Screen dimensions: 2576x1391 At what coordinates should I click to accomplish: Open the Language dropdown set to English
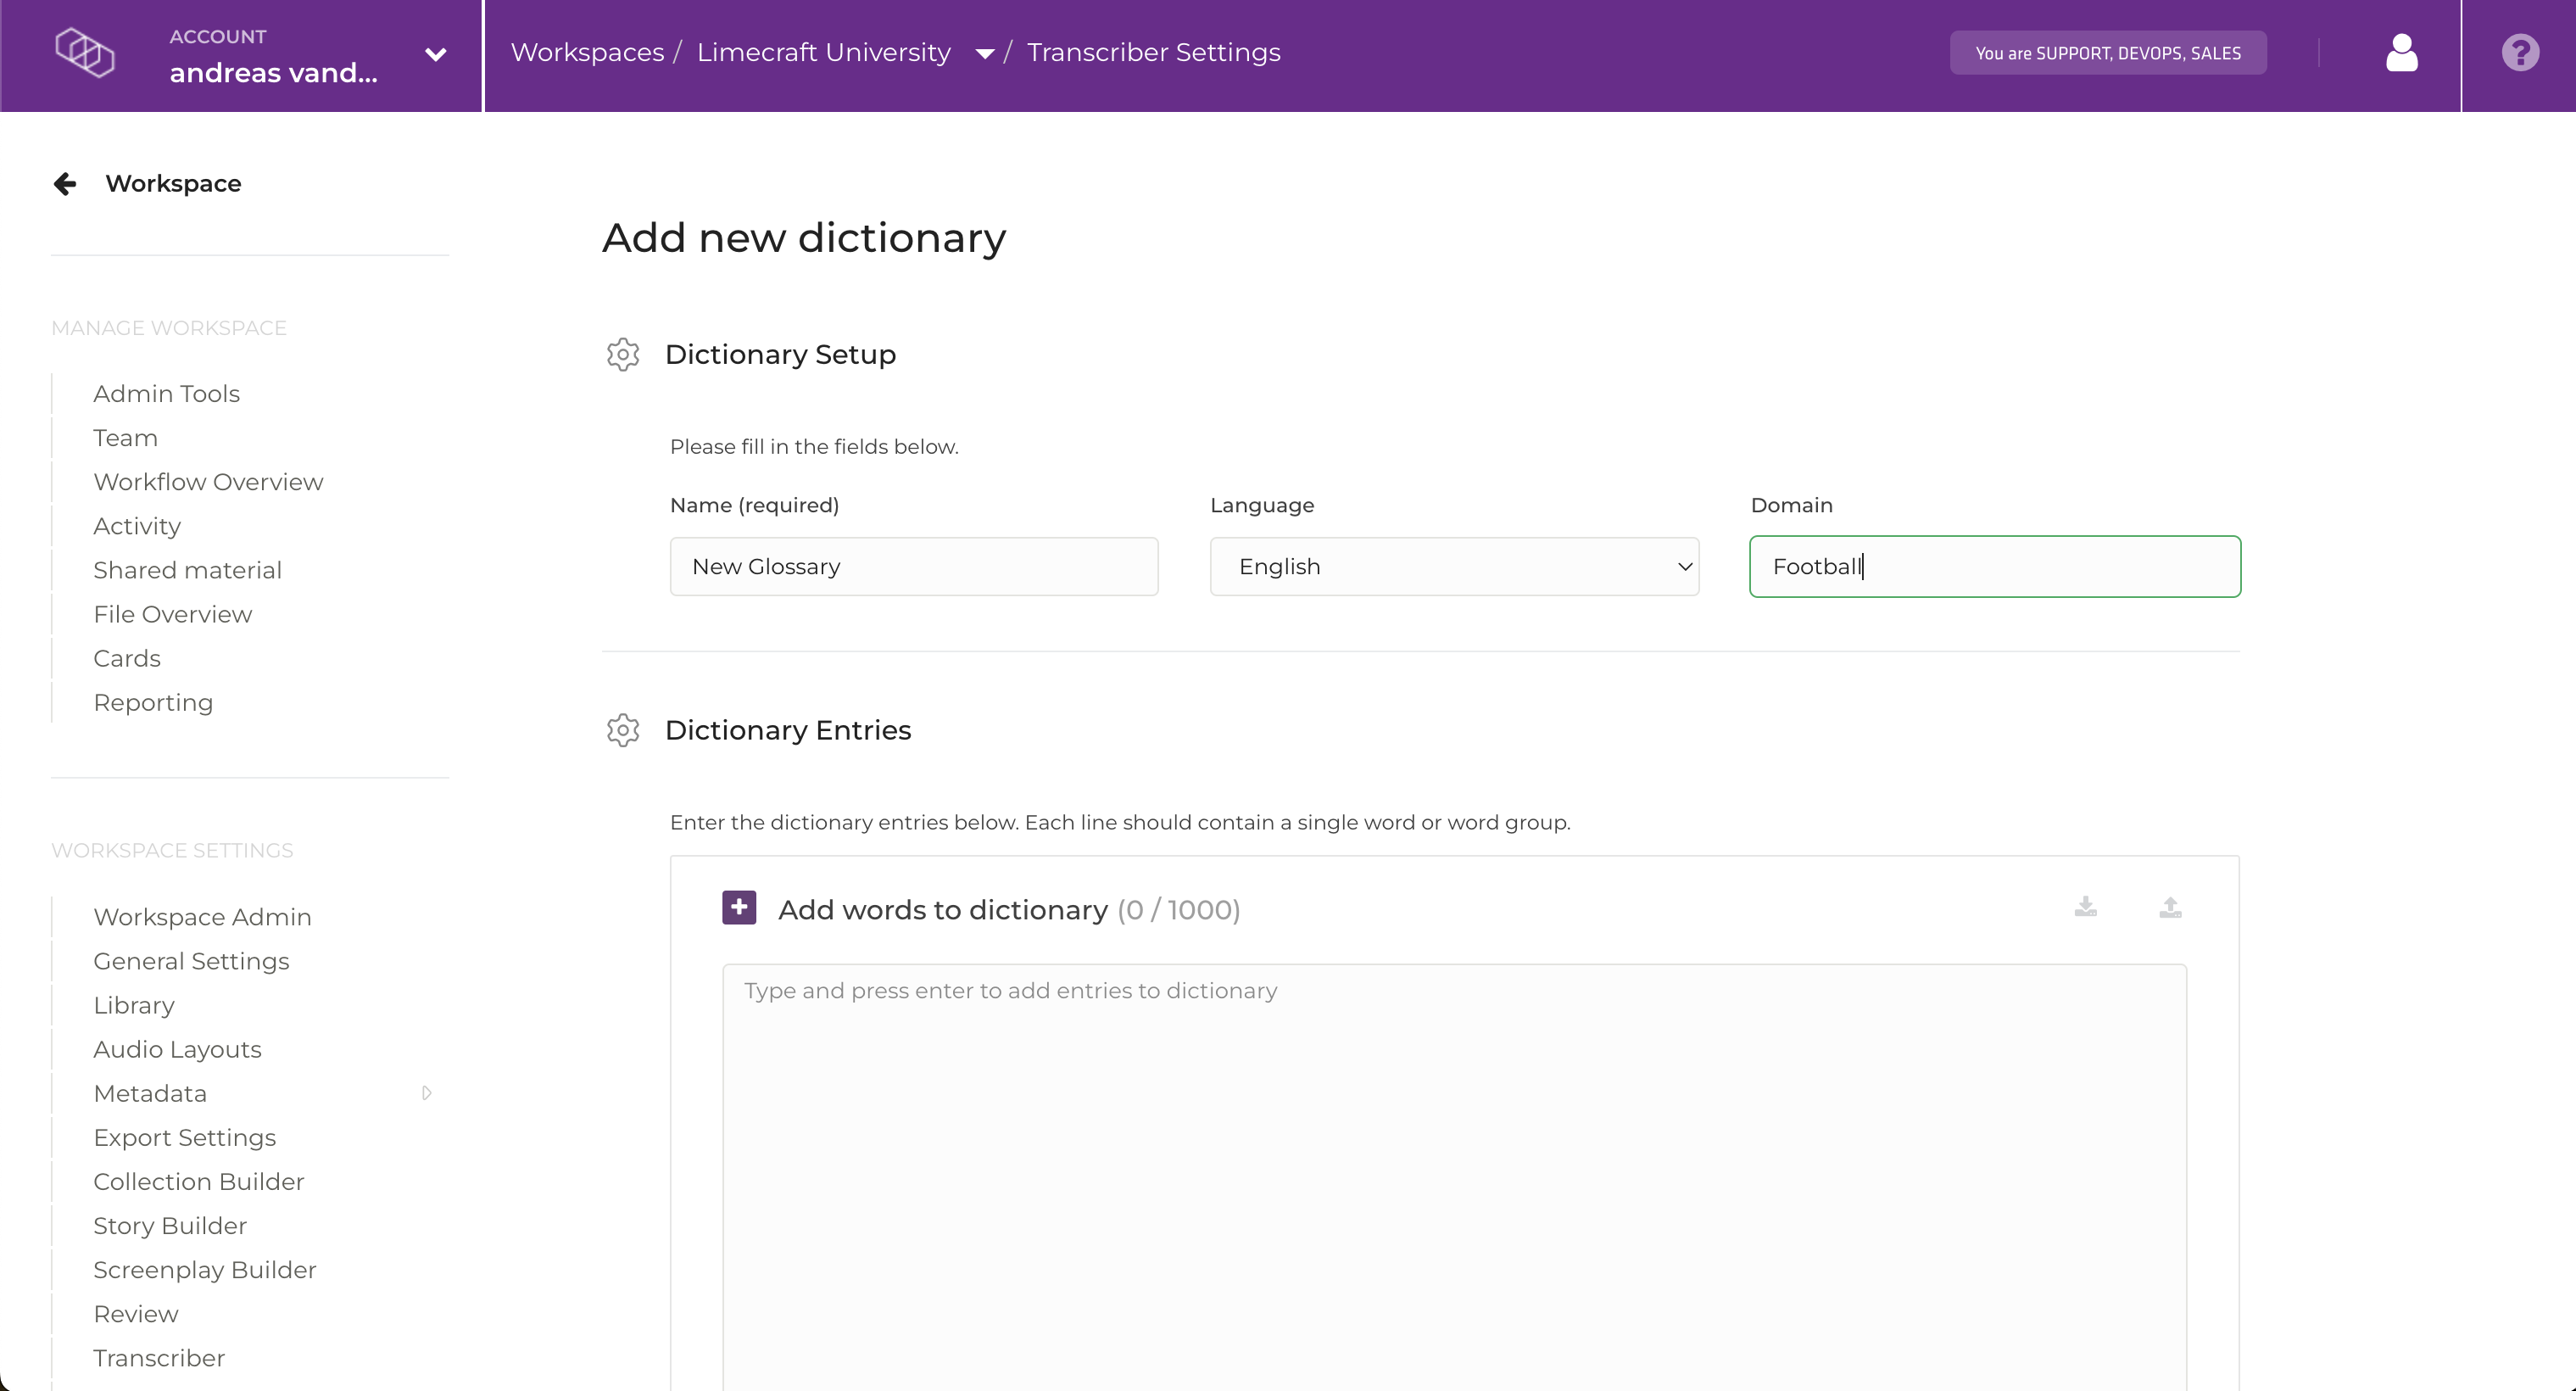coord(1454,567)
